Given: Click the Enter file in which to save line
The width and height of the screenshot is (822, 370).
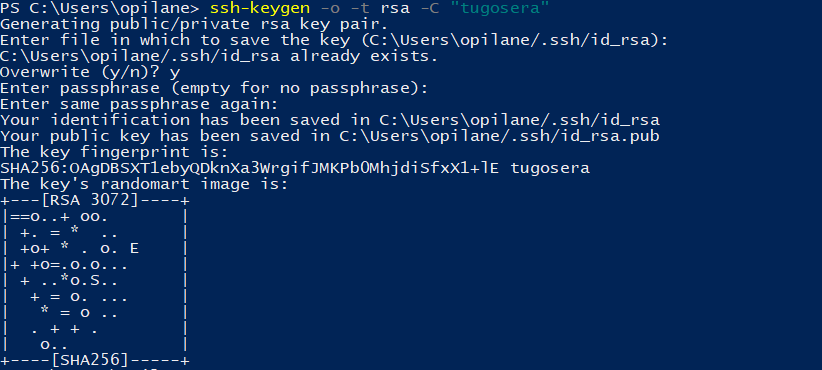Looking at the screenshot, I should pos(334,40).
